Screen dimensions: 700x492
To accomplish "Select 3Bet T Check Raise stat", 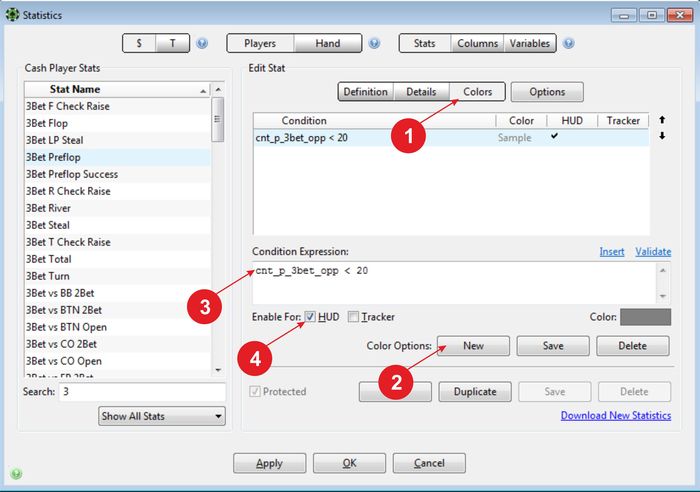I will (x=117, y=242).
